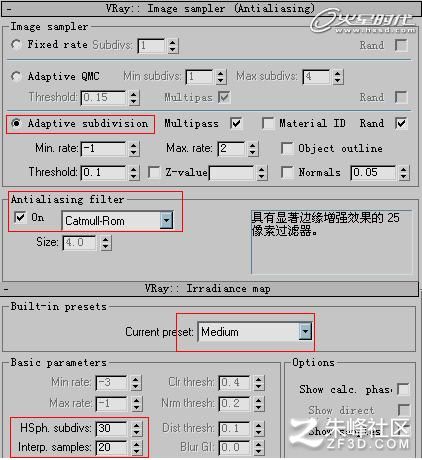Adjust the Blur GI spinner arrows

point(259,448)
